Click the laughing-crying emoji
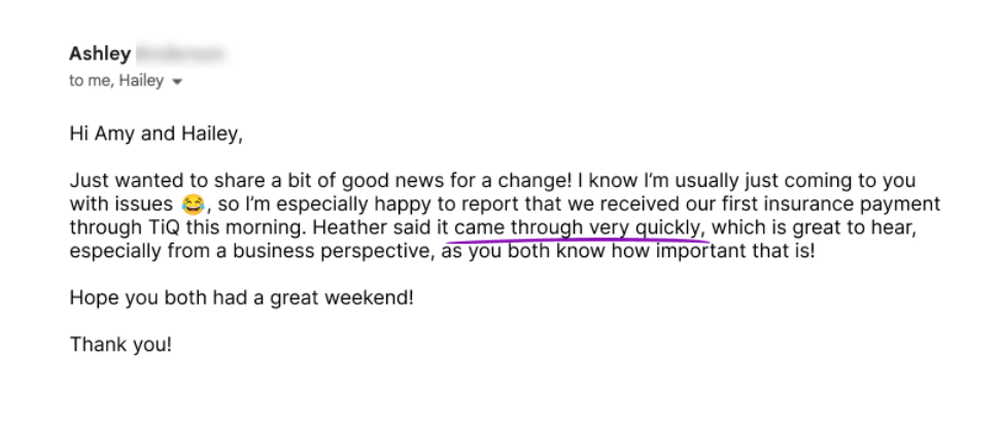Viewport: 1000px width, 436px height. click(193, 205)
